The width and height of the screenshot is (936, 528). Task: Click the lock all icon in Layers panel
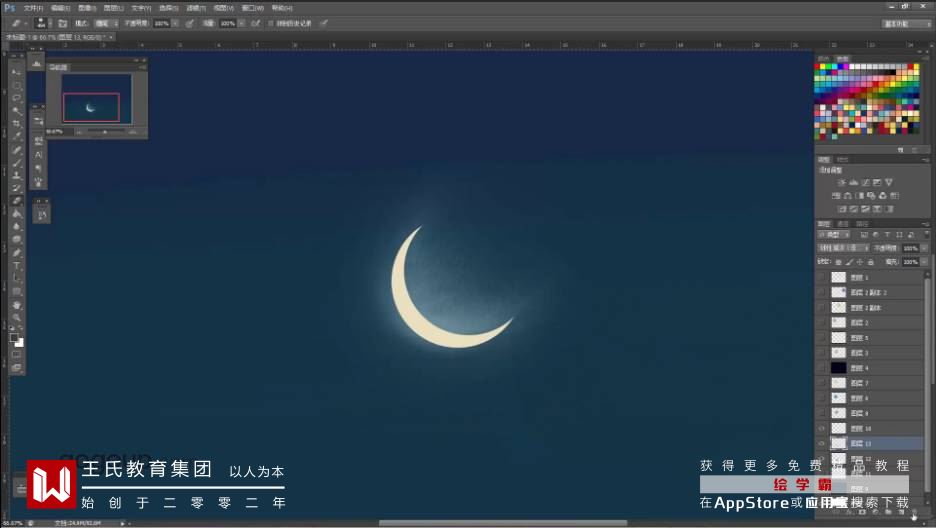coord(871,262)
